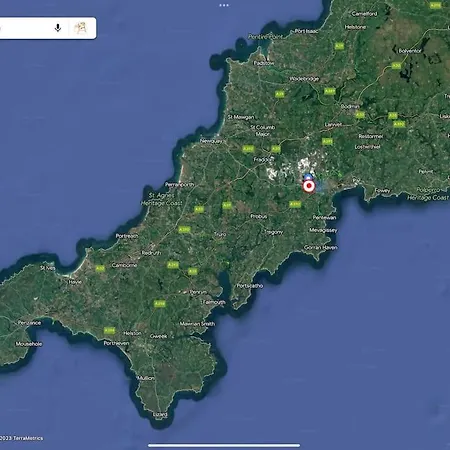Select the Mousehole label
This screenshot has height=450, width=450.
(x=29, y=344)
